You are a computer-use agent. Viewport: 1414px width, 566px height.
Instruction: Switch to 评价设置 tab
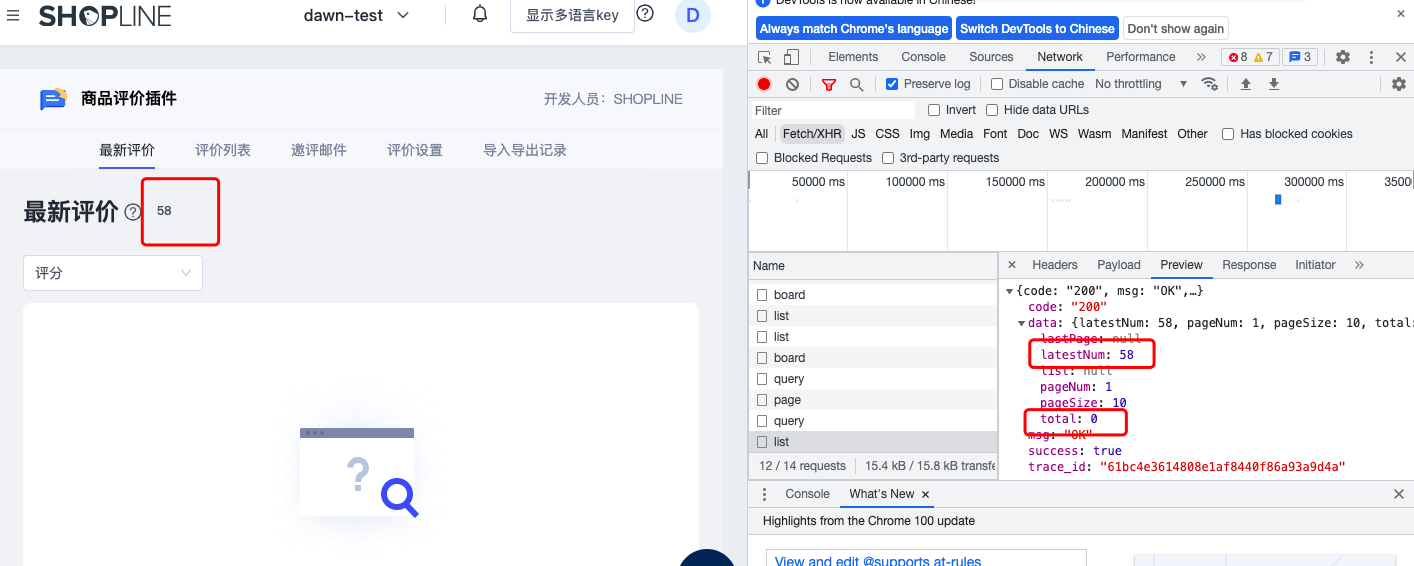pos(415,150)
